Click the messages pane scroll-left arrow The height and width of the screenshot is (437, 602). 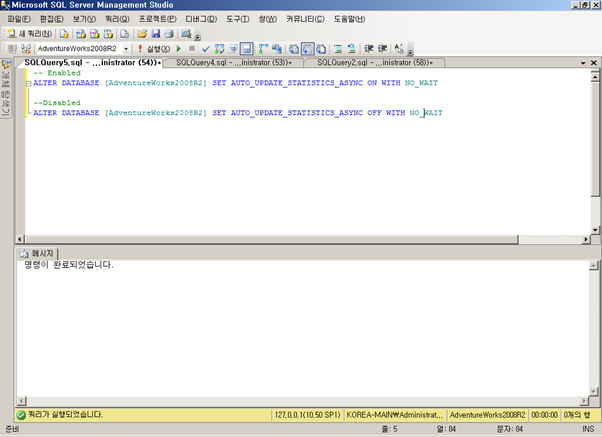tap(22, 401)
